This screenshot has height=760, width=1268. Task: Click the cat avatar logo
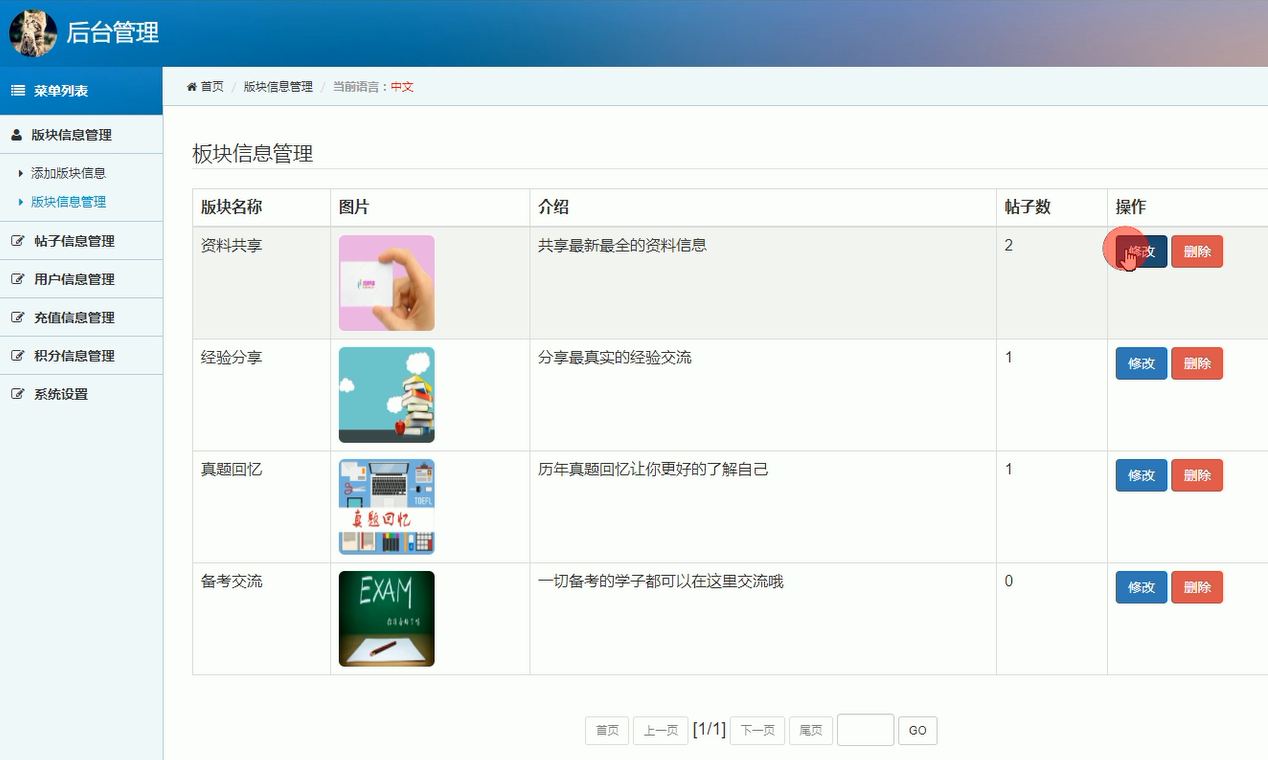coord(33,33)
